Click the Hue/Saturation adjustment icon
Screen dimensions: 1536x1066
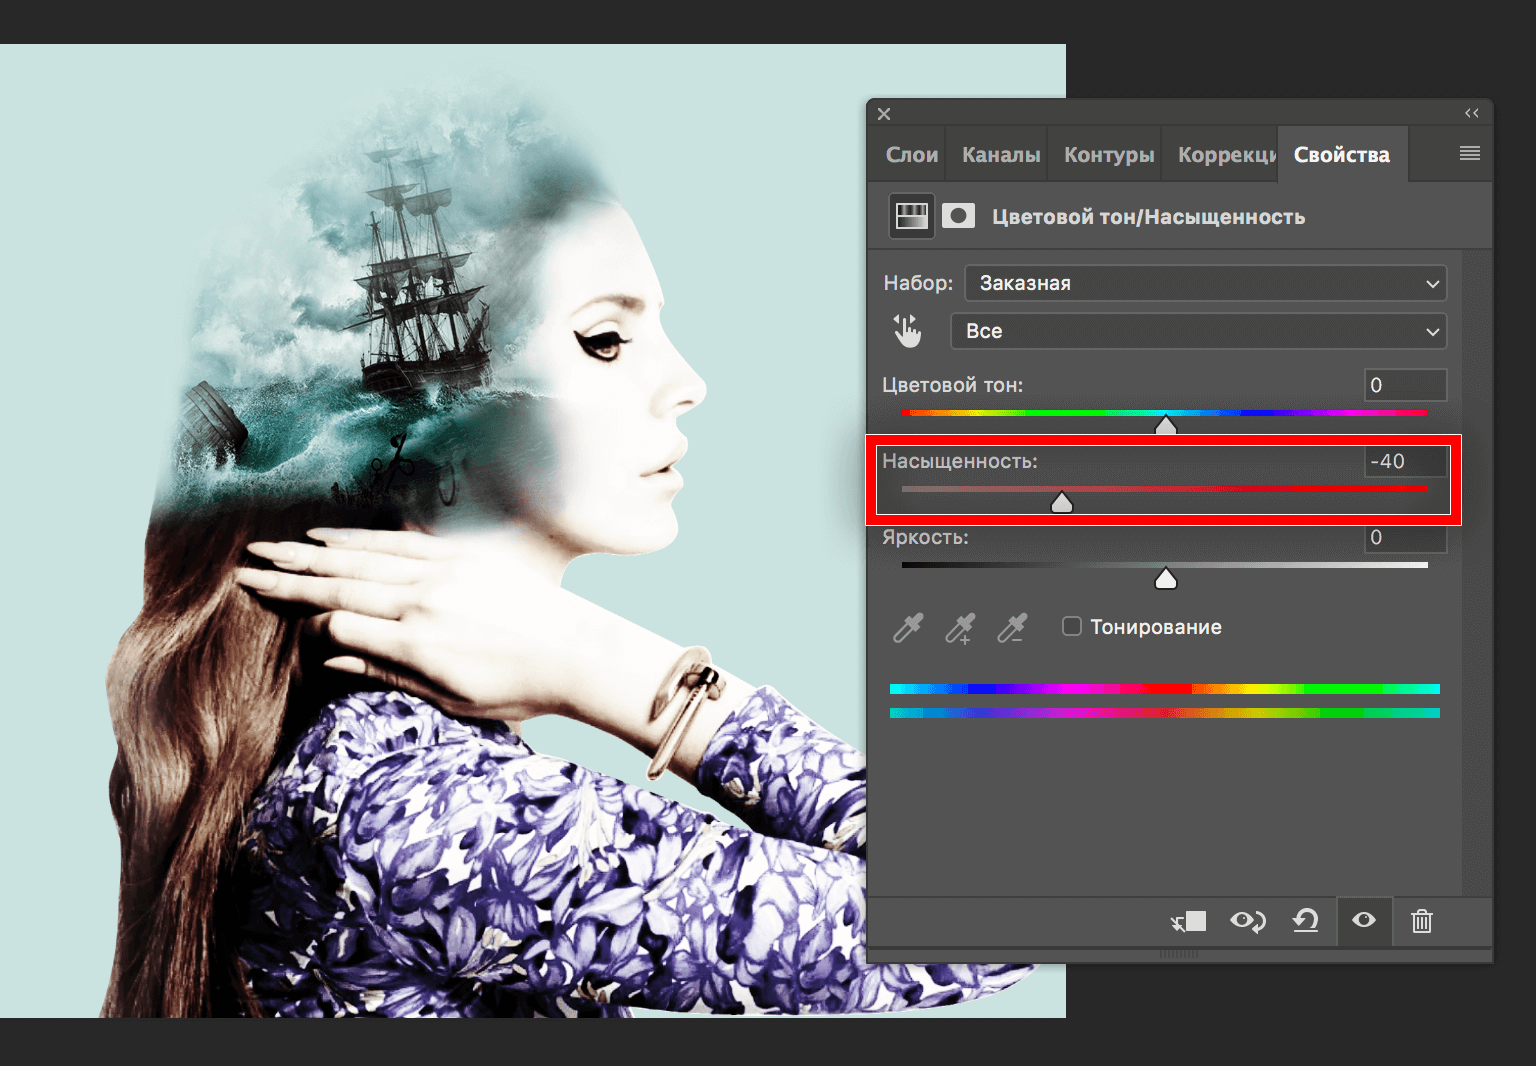click(912, 216)
